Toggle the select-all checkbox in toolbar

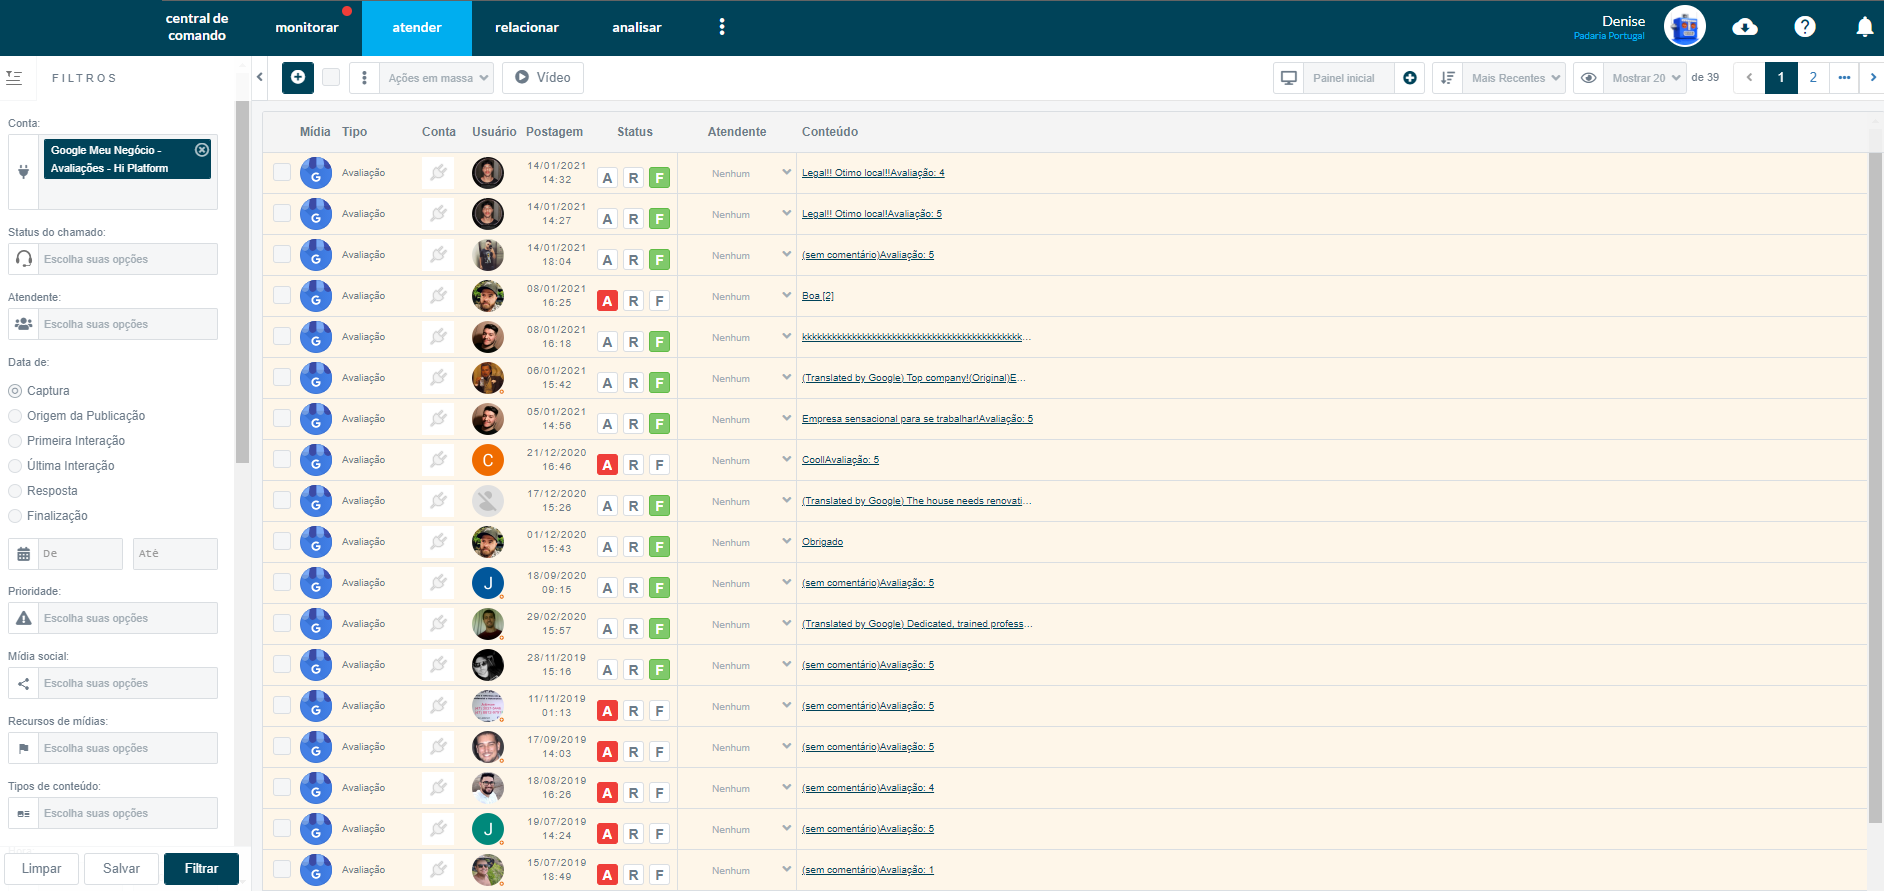331,77
